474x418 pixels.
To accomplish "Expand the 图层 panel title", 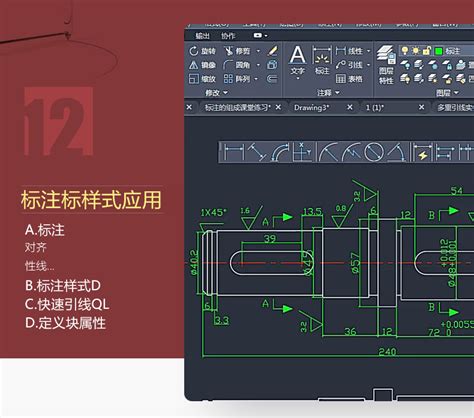I will pos(447,92).
